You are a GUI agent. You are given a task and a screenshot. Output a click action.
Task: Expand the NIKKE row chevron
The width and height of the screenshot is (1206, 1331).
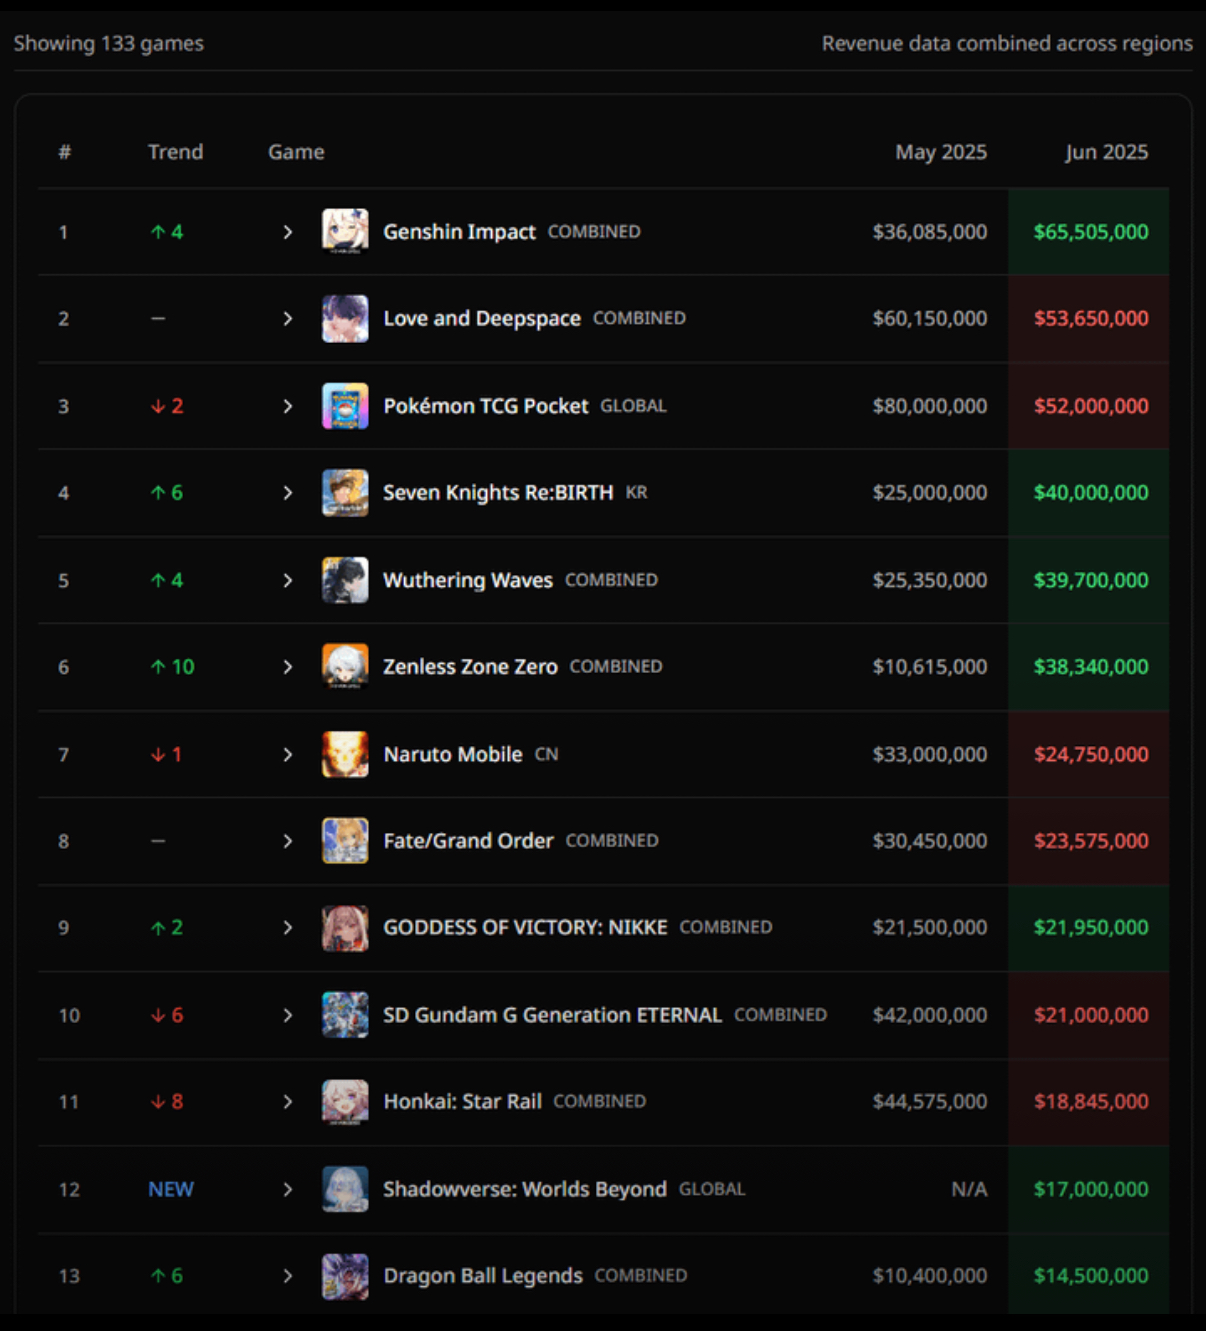(x=288, y=928)
